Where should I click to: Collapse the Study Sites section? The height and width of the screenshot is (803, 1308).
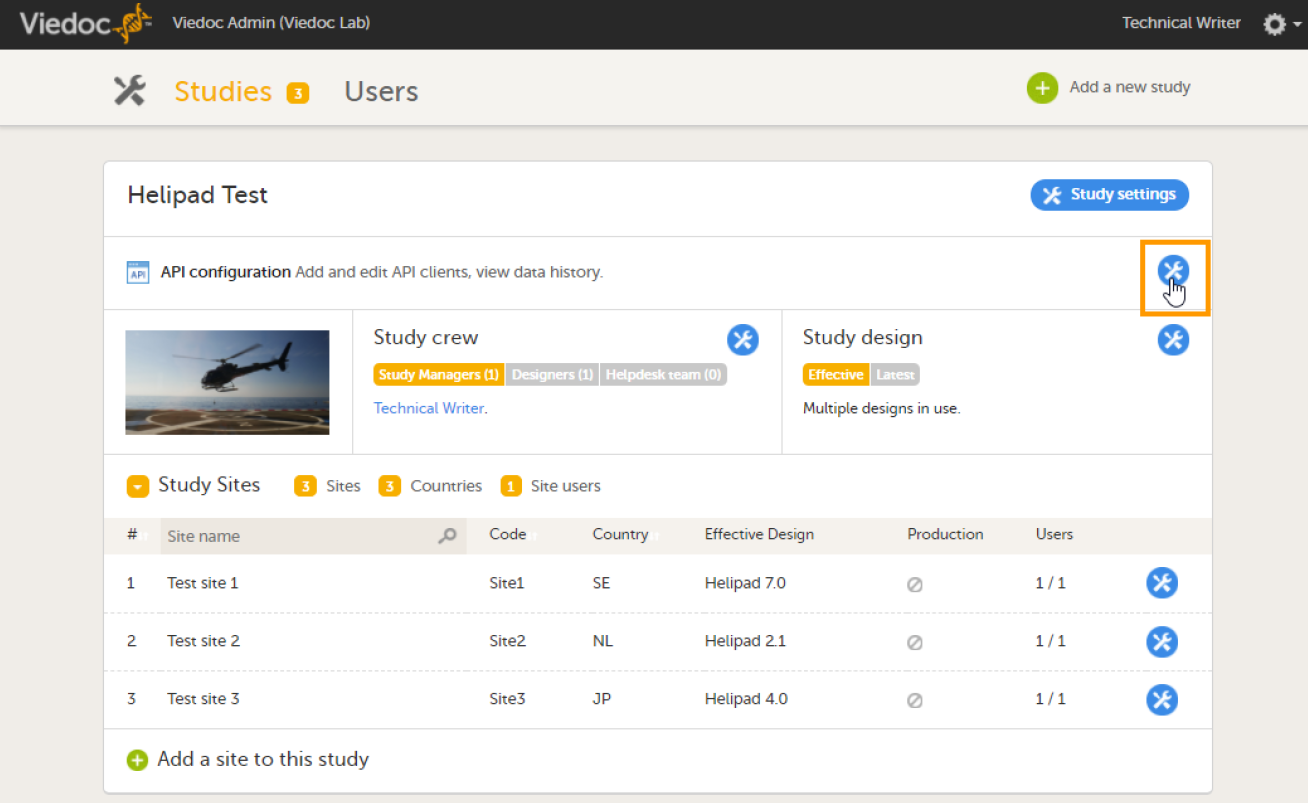(137, 485)
